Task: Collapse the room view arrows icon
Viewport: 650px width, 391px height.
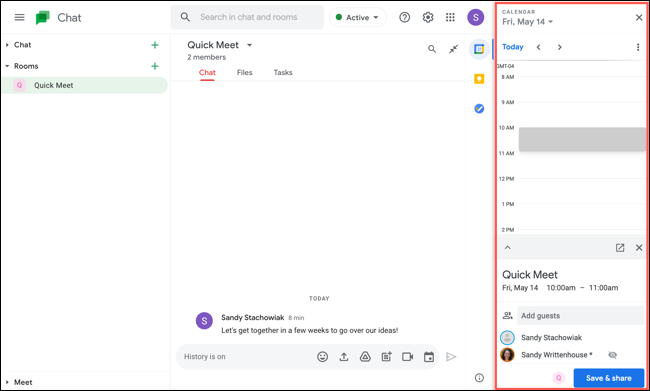Action: pyautogui.click(x=454, y=49)
